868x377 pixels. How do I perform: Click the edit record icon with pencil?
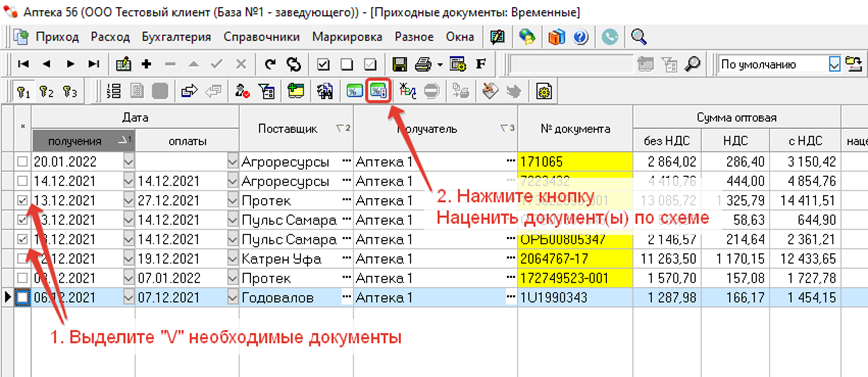[123, 64]
